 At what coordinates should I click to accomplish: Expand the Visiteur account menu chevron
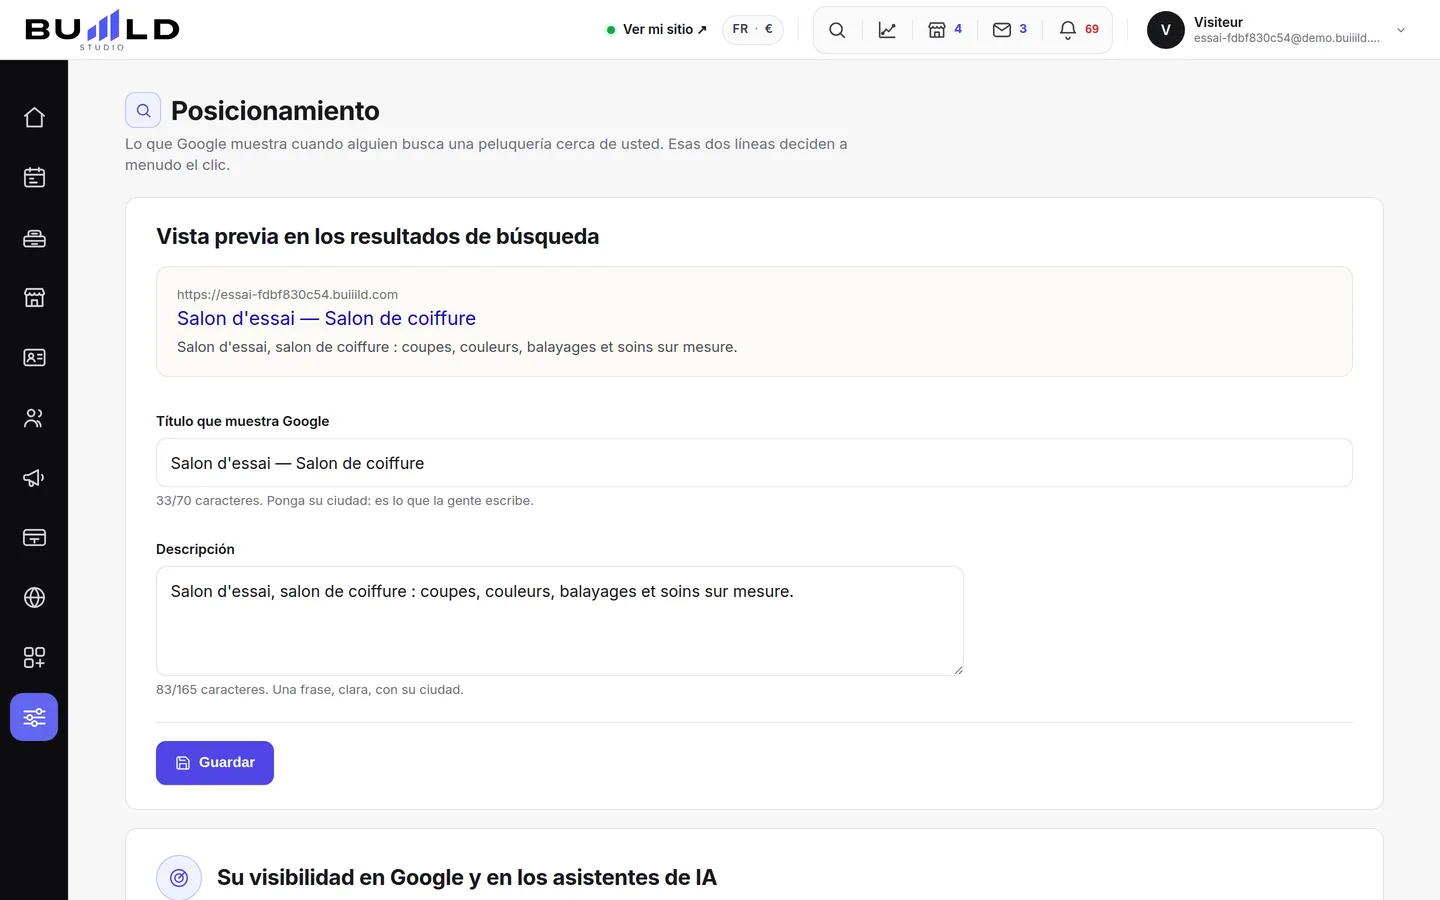tap(1401, 30)
